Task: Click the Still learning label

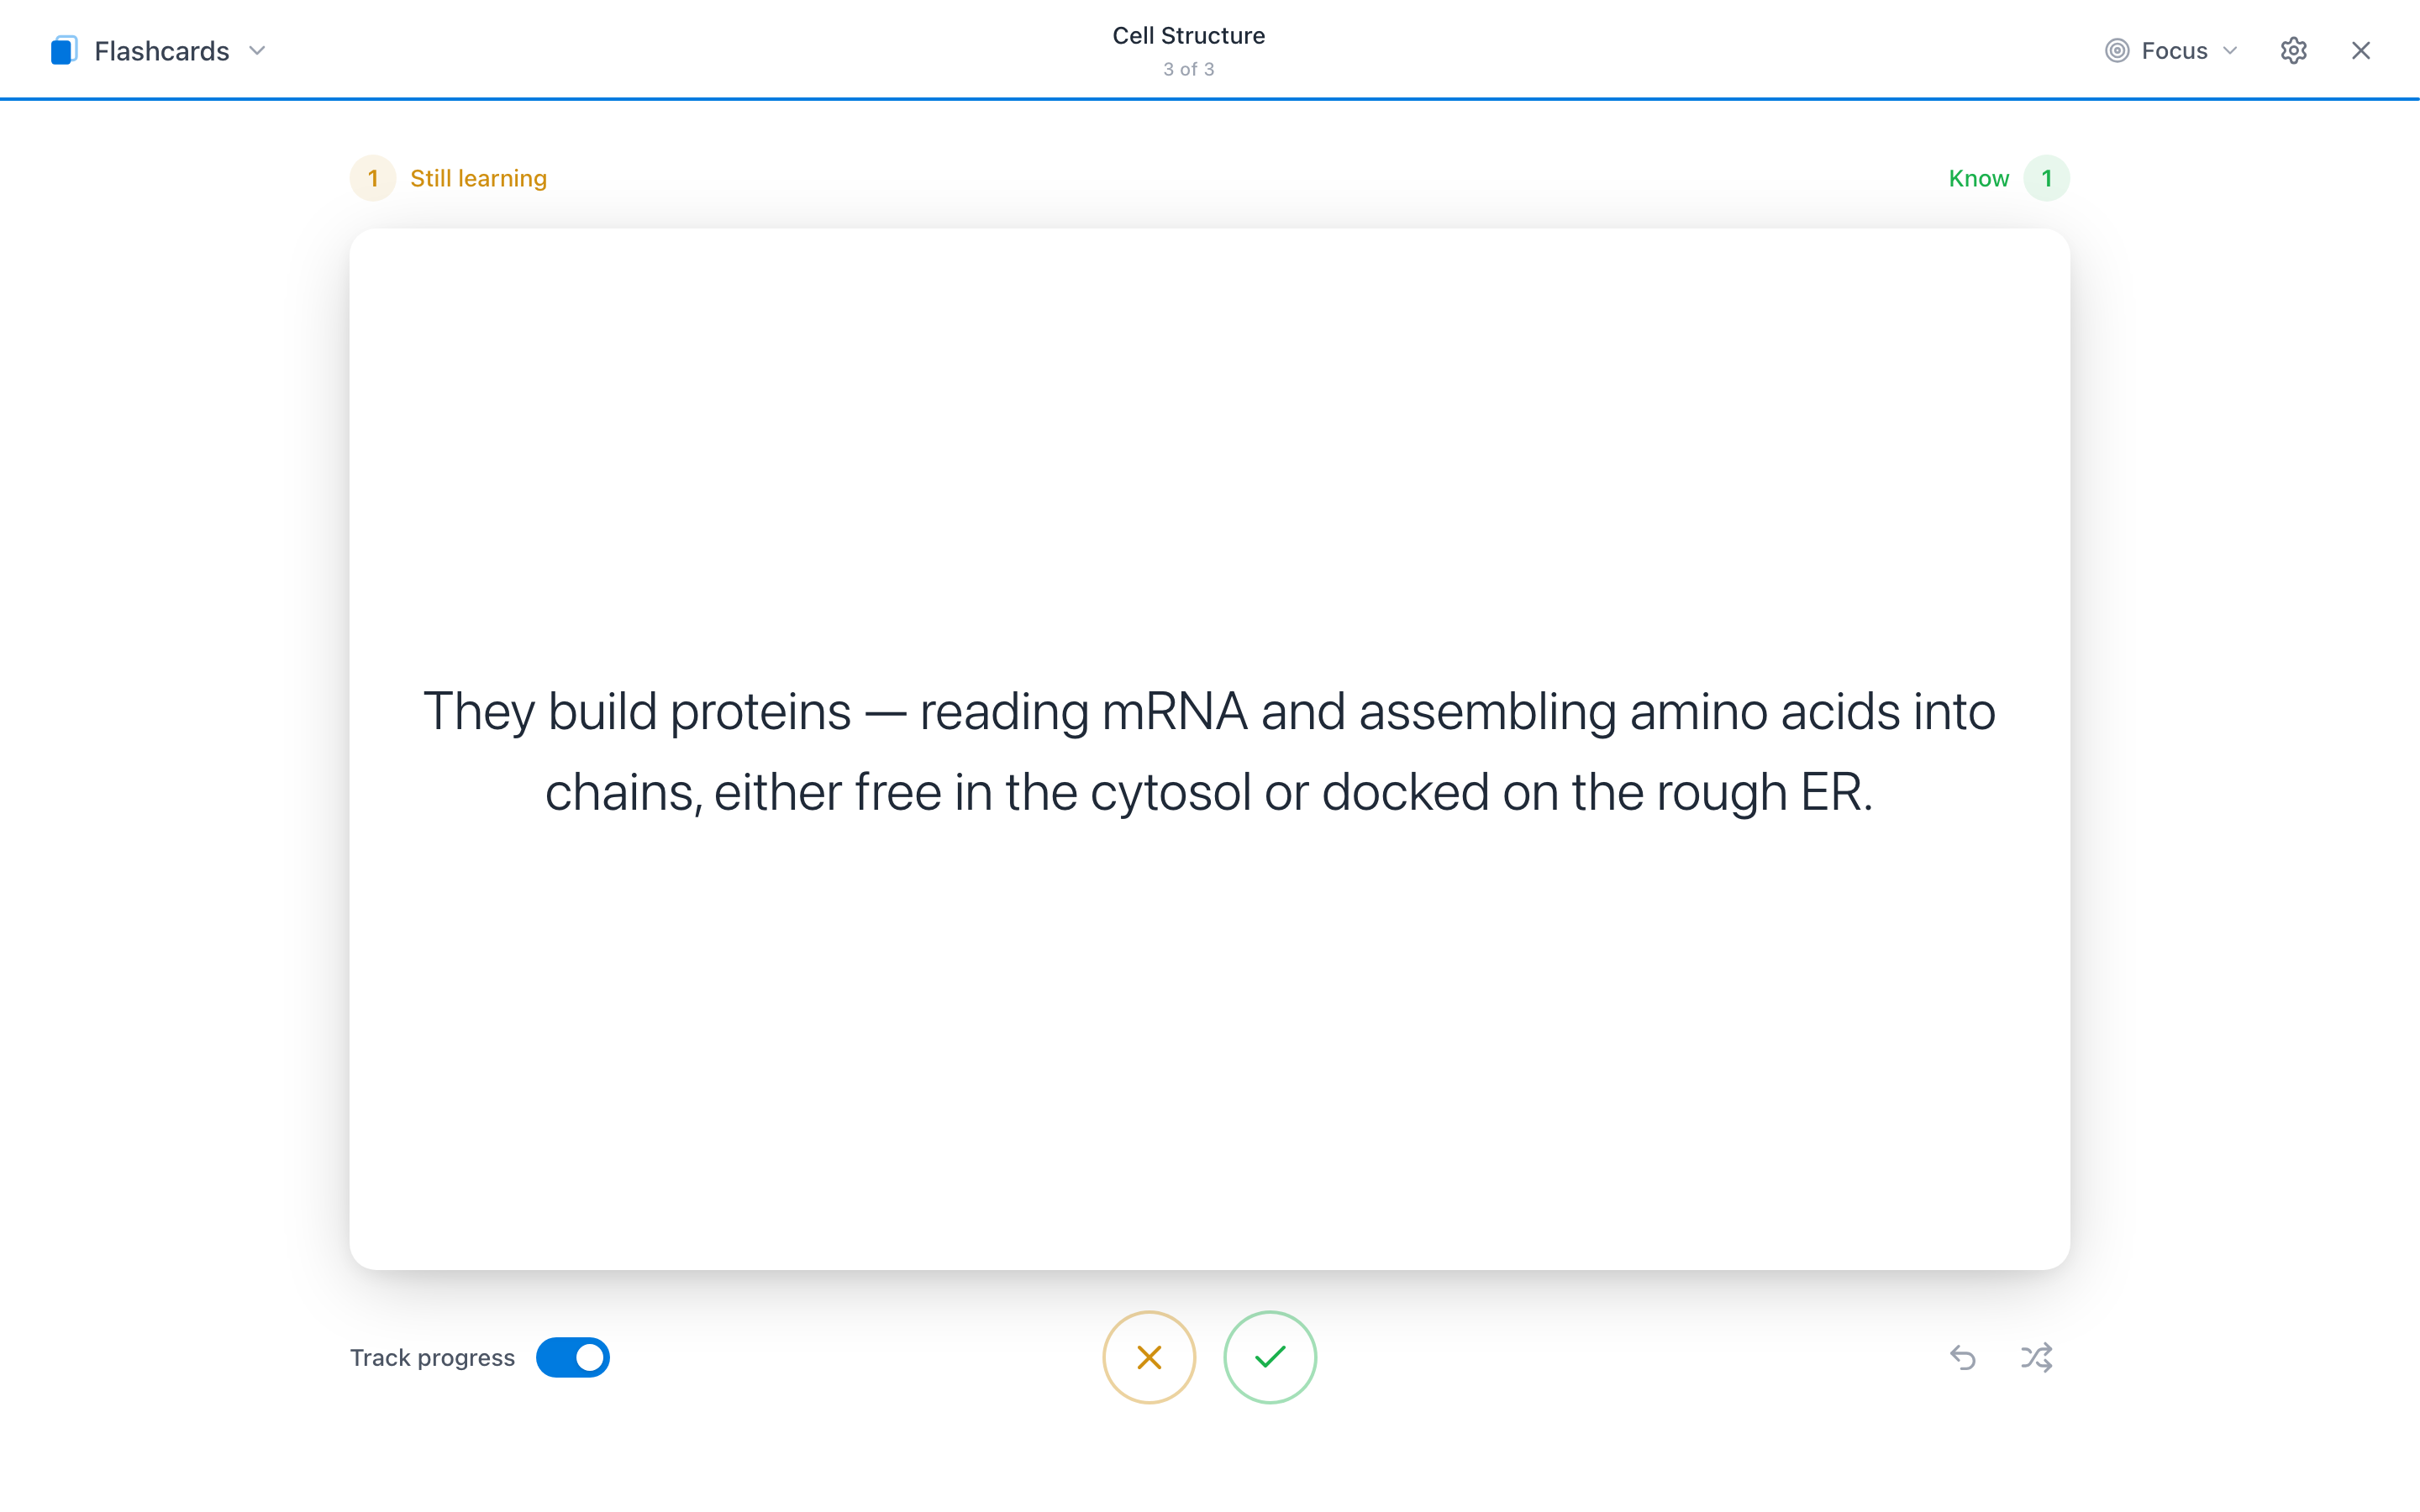Action: pyautogui.click(x=478, y=178)
